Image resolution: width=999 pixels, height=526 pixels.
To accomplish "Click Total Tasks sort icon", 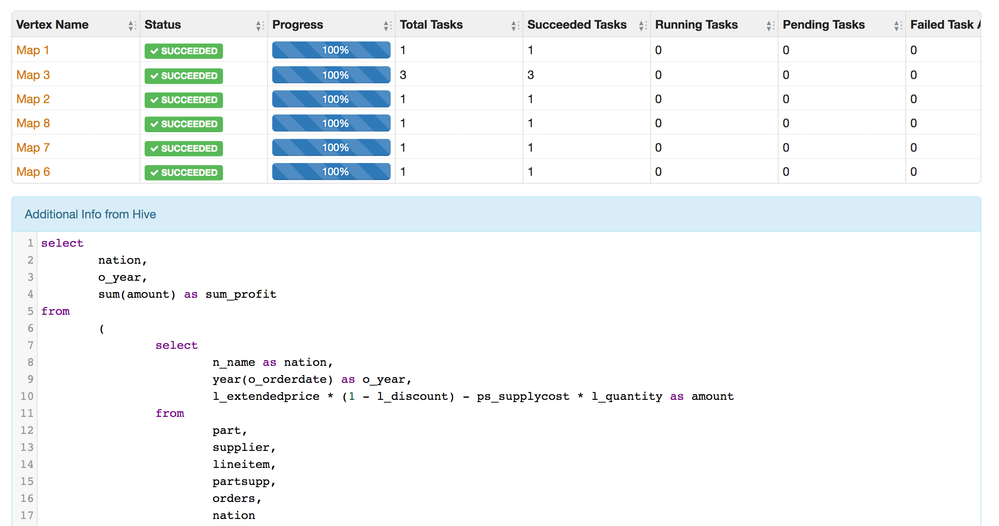I will [x=515, y=25].
